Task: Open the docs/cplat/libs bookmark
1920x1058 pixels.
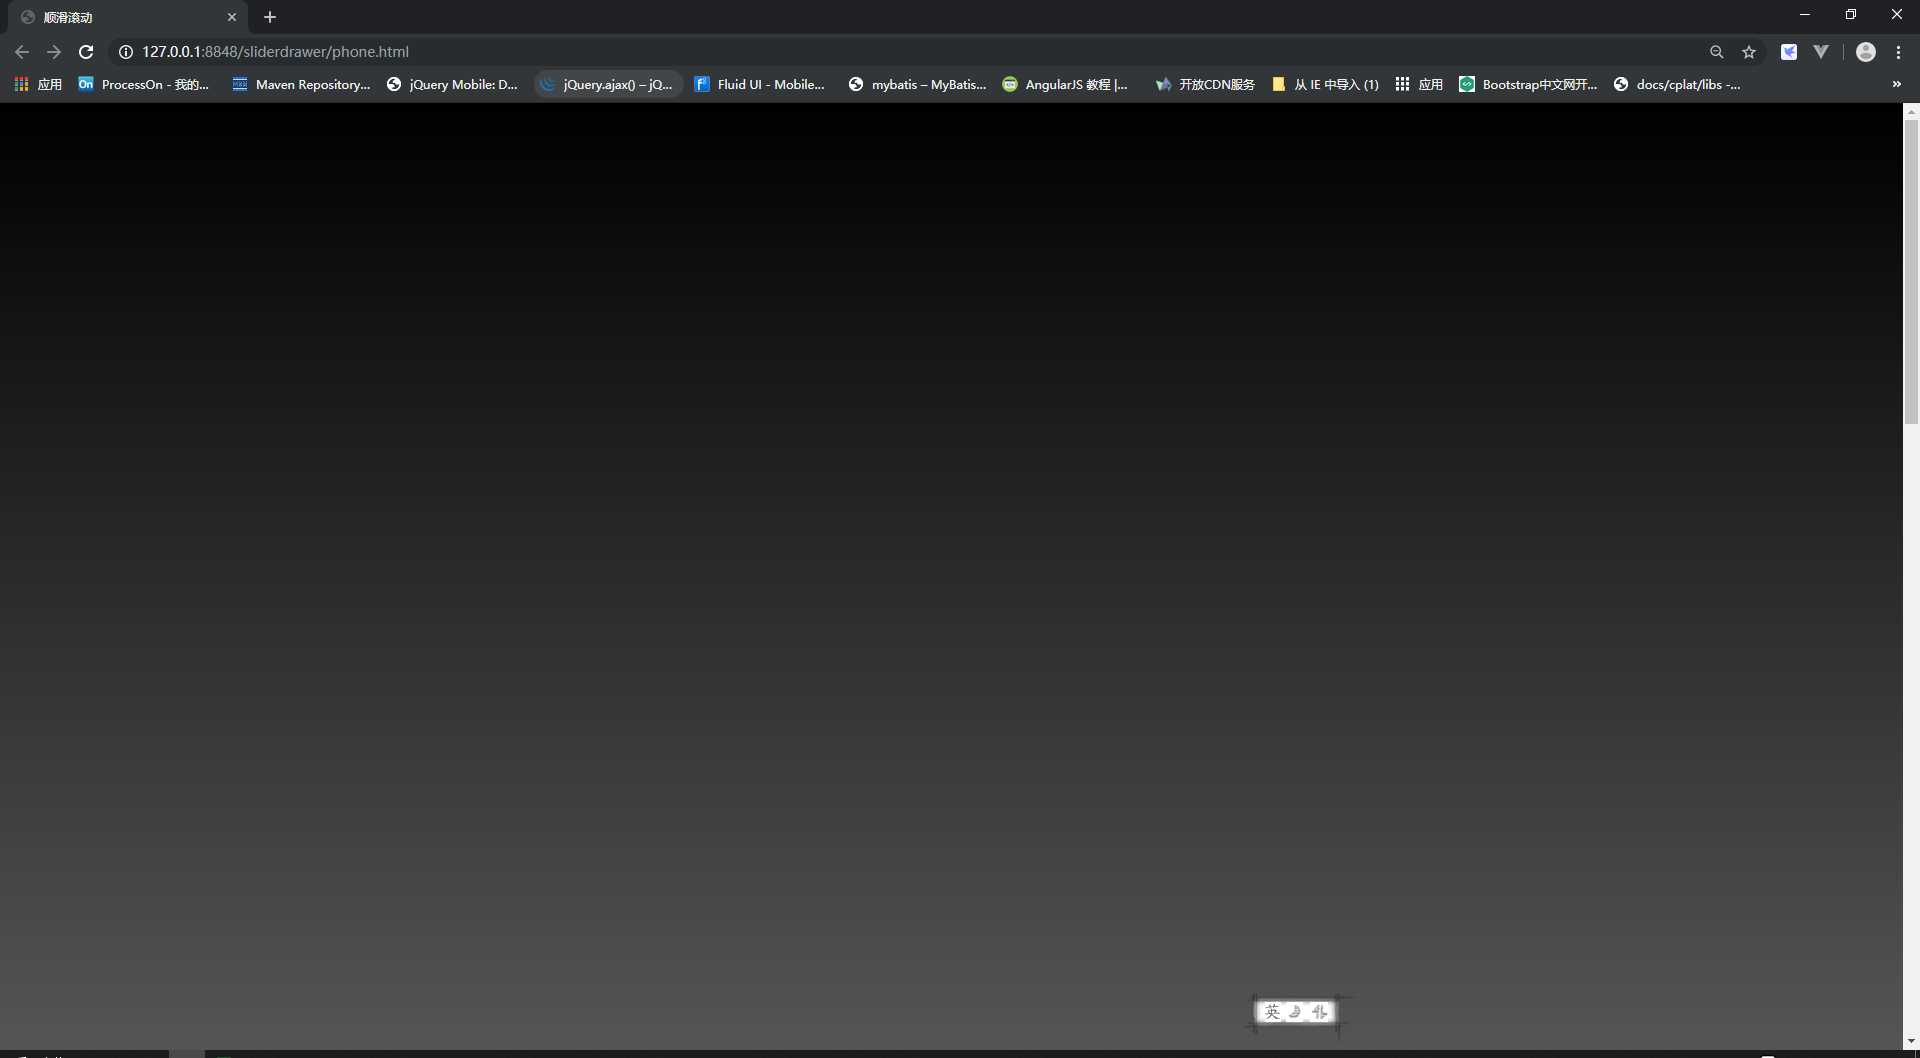Action: click(1677, 85)
